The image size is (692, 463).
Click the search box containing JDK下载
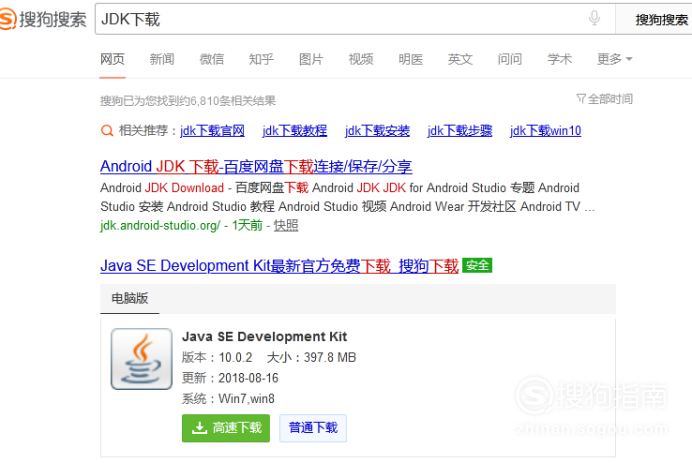coord(355,19)
